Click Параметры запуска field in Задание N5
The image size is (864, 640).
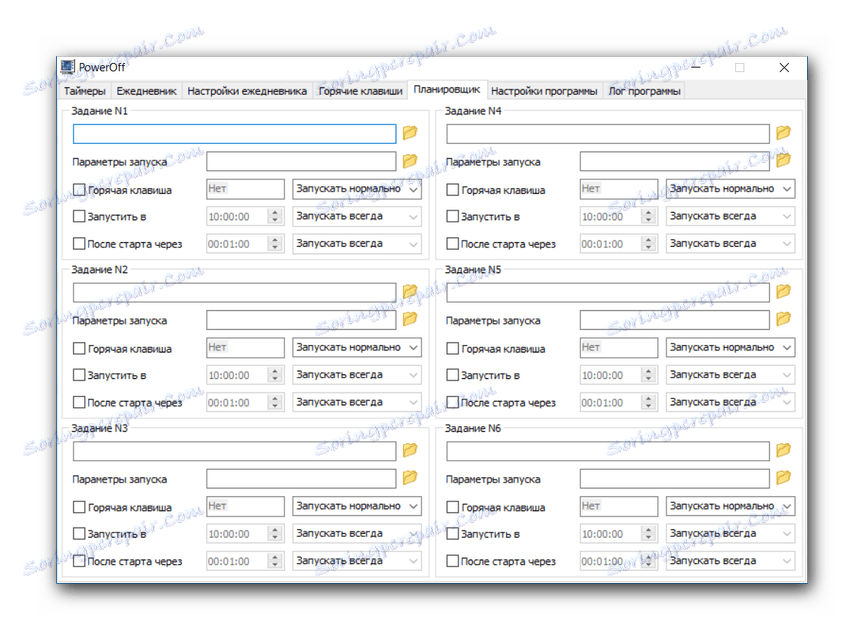[x=675, y=320]
